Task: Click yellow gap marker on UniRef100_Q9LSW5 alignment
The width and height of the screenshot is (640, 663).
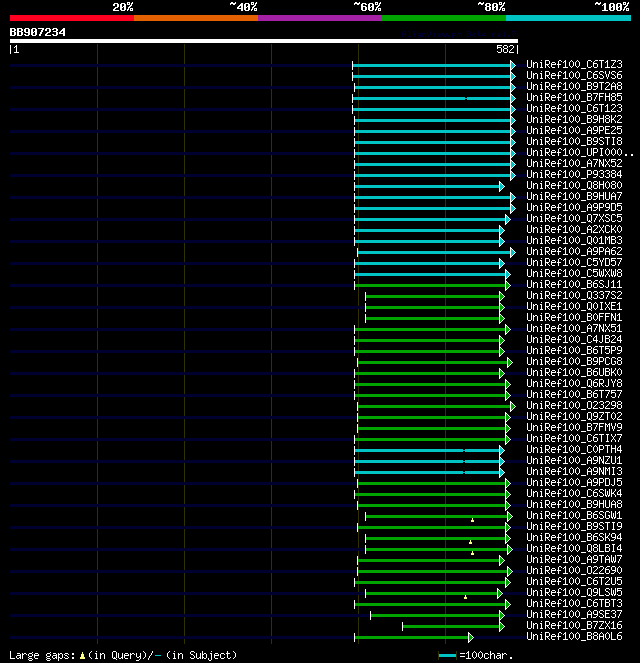Action: [465, 597]
